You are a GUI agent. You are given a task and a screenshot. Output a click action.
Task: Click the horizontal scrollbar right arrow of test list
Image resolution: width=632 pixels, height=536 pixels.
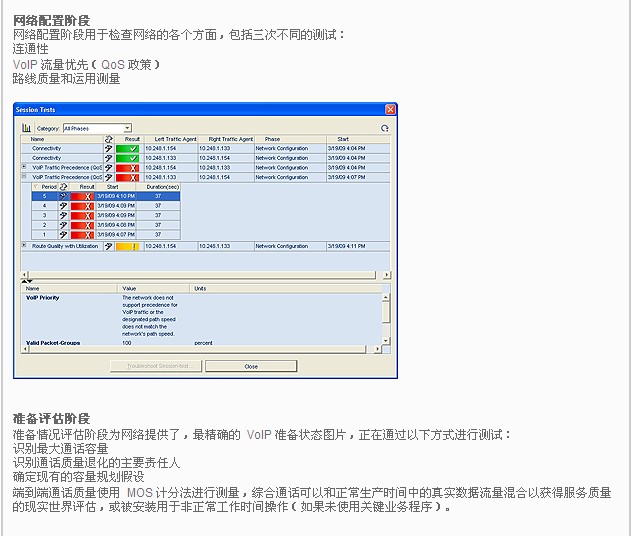click(x=386, y=273)
